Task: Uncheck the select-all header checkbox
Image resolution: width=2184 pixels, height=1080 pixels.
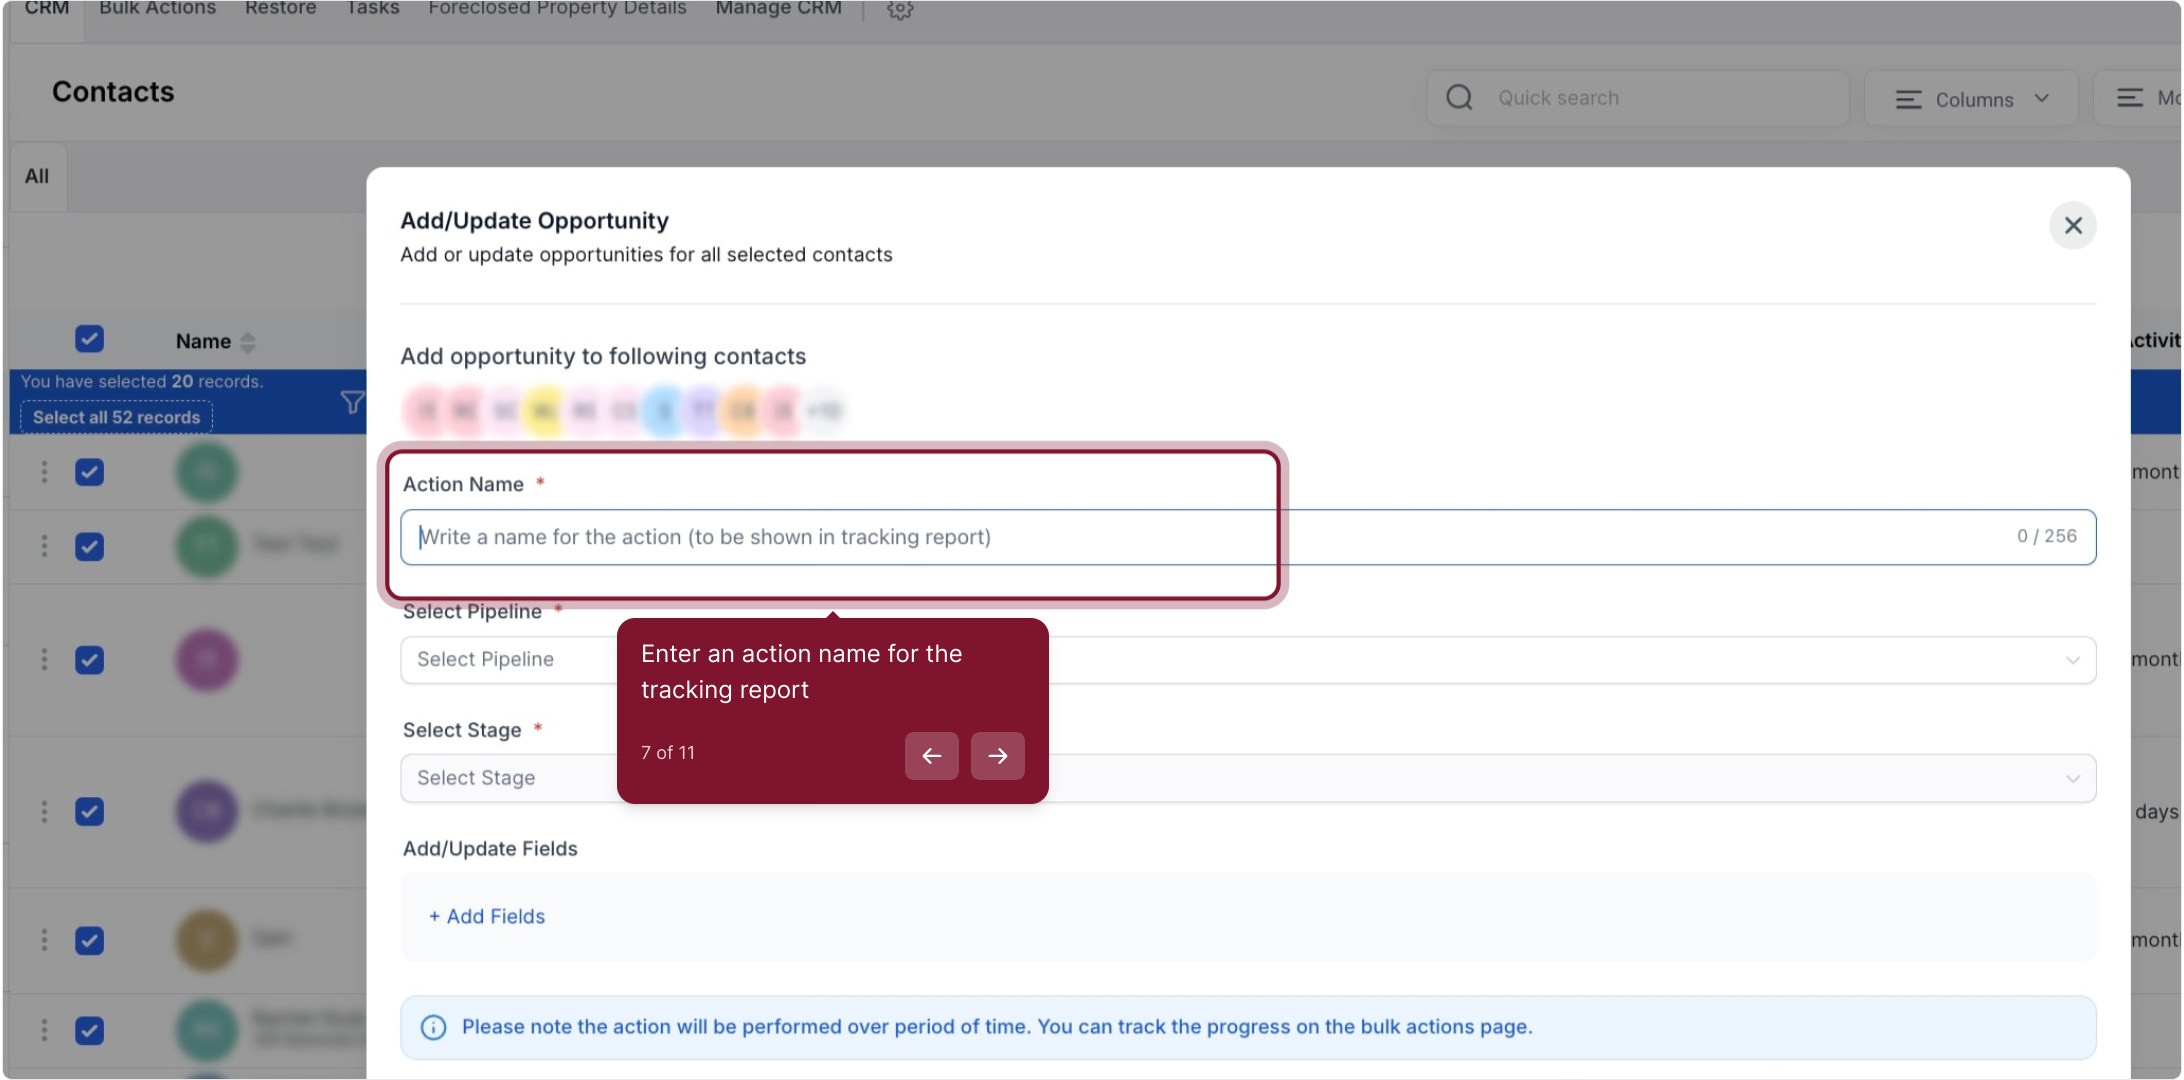Action: [89, 339]
